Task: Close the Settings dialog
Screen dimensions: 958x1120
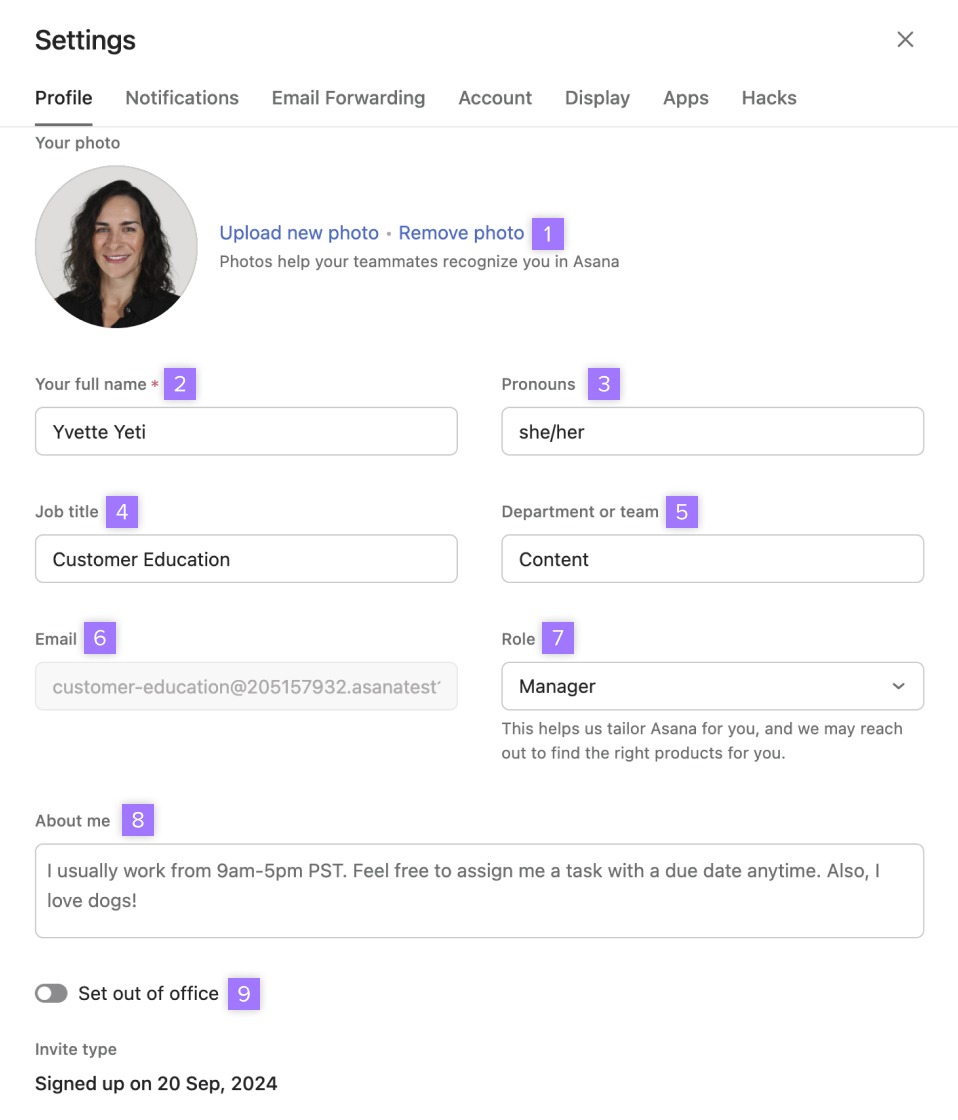Action: 904,39
